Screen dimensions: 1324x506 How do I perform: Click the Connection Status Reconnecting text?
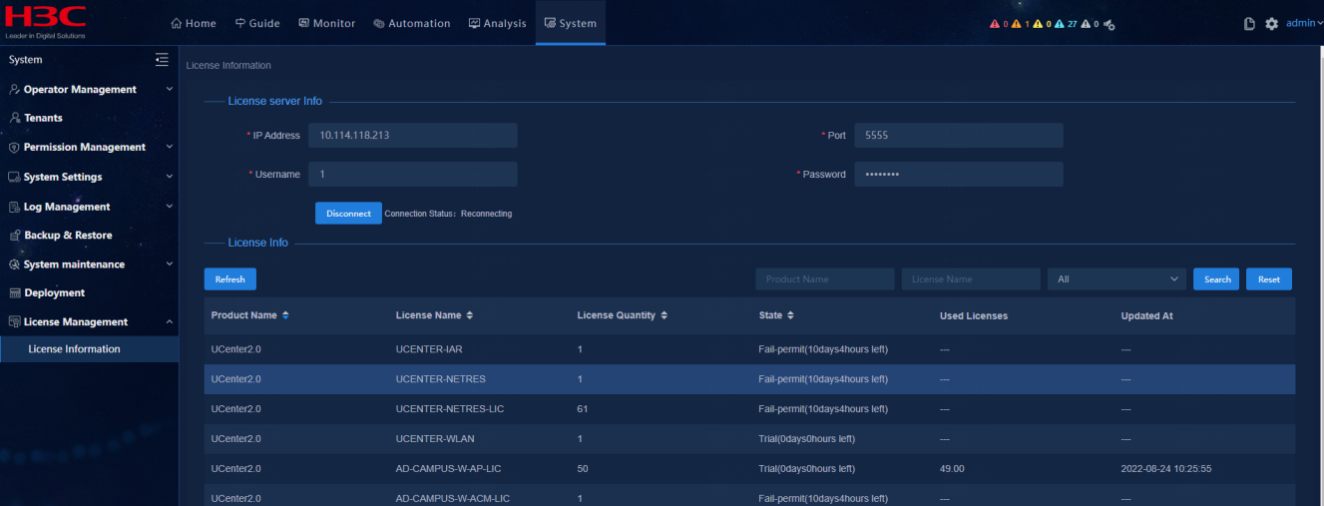[448, 214]
